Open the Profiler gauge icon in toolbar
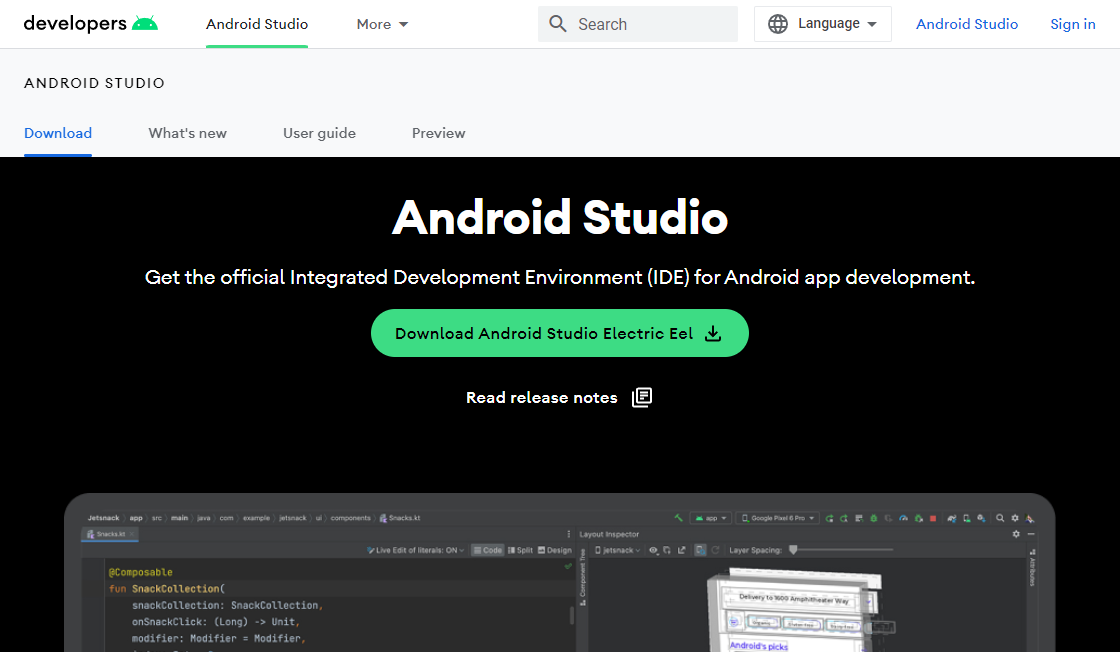Screen dimensions: 1120x652 click(x=903, y=517)
